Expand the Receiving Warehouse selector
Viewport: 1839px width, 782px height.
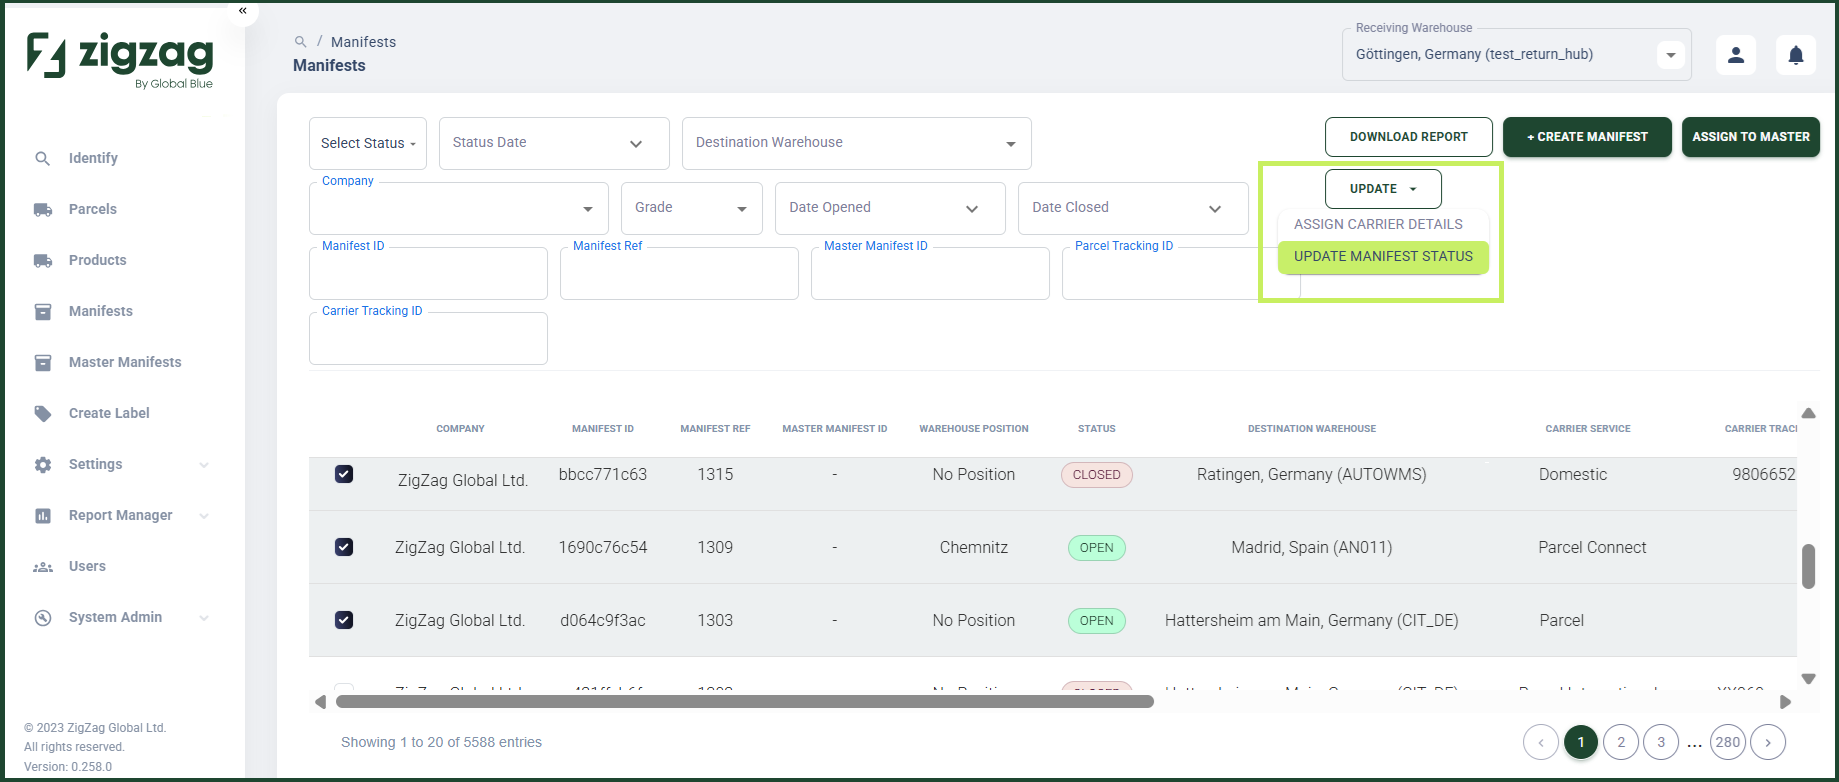click(x=1671, y=55)
